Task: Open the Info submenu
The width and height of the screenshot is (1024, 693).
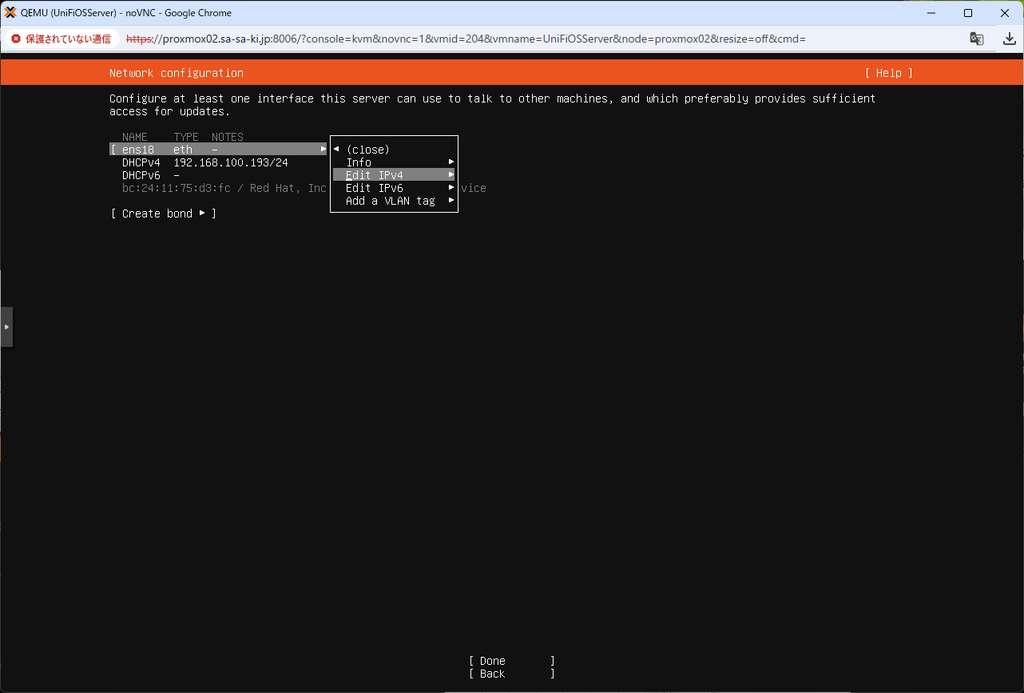Action: click(x=394, y=162)
